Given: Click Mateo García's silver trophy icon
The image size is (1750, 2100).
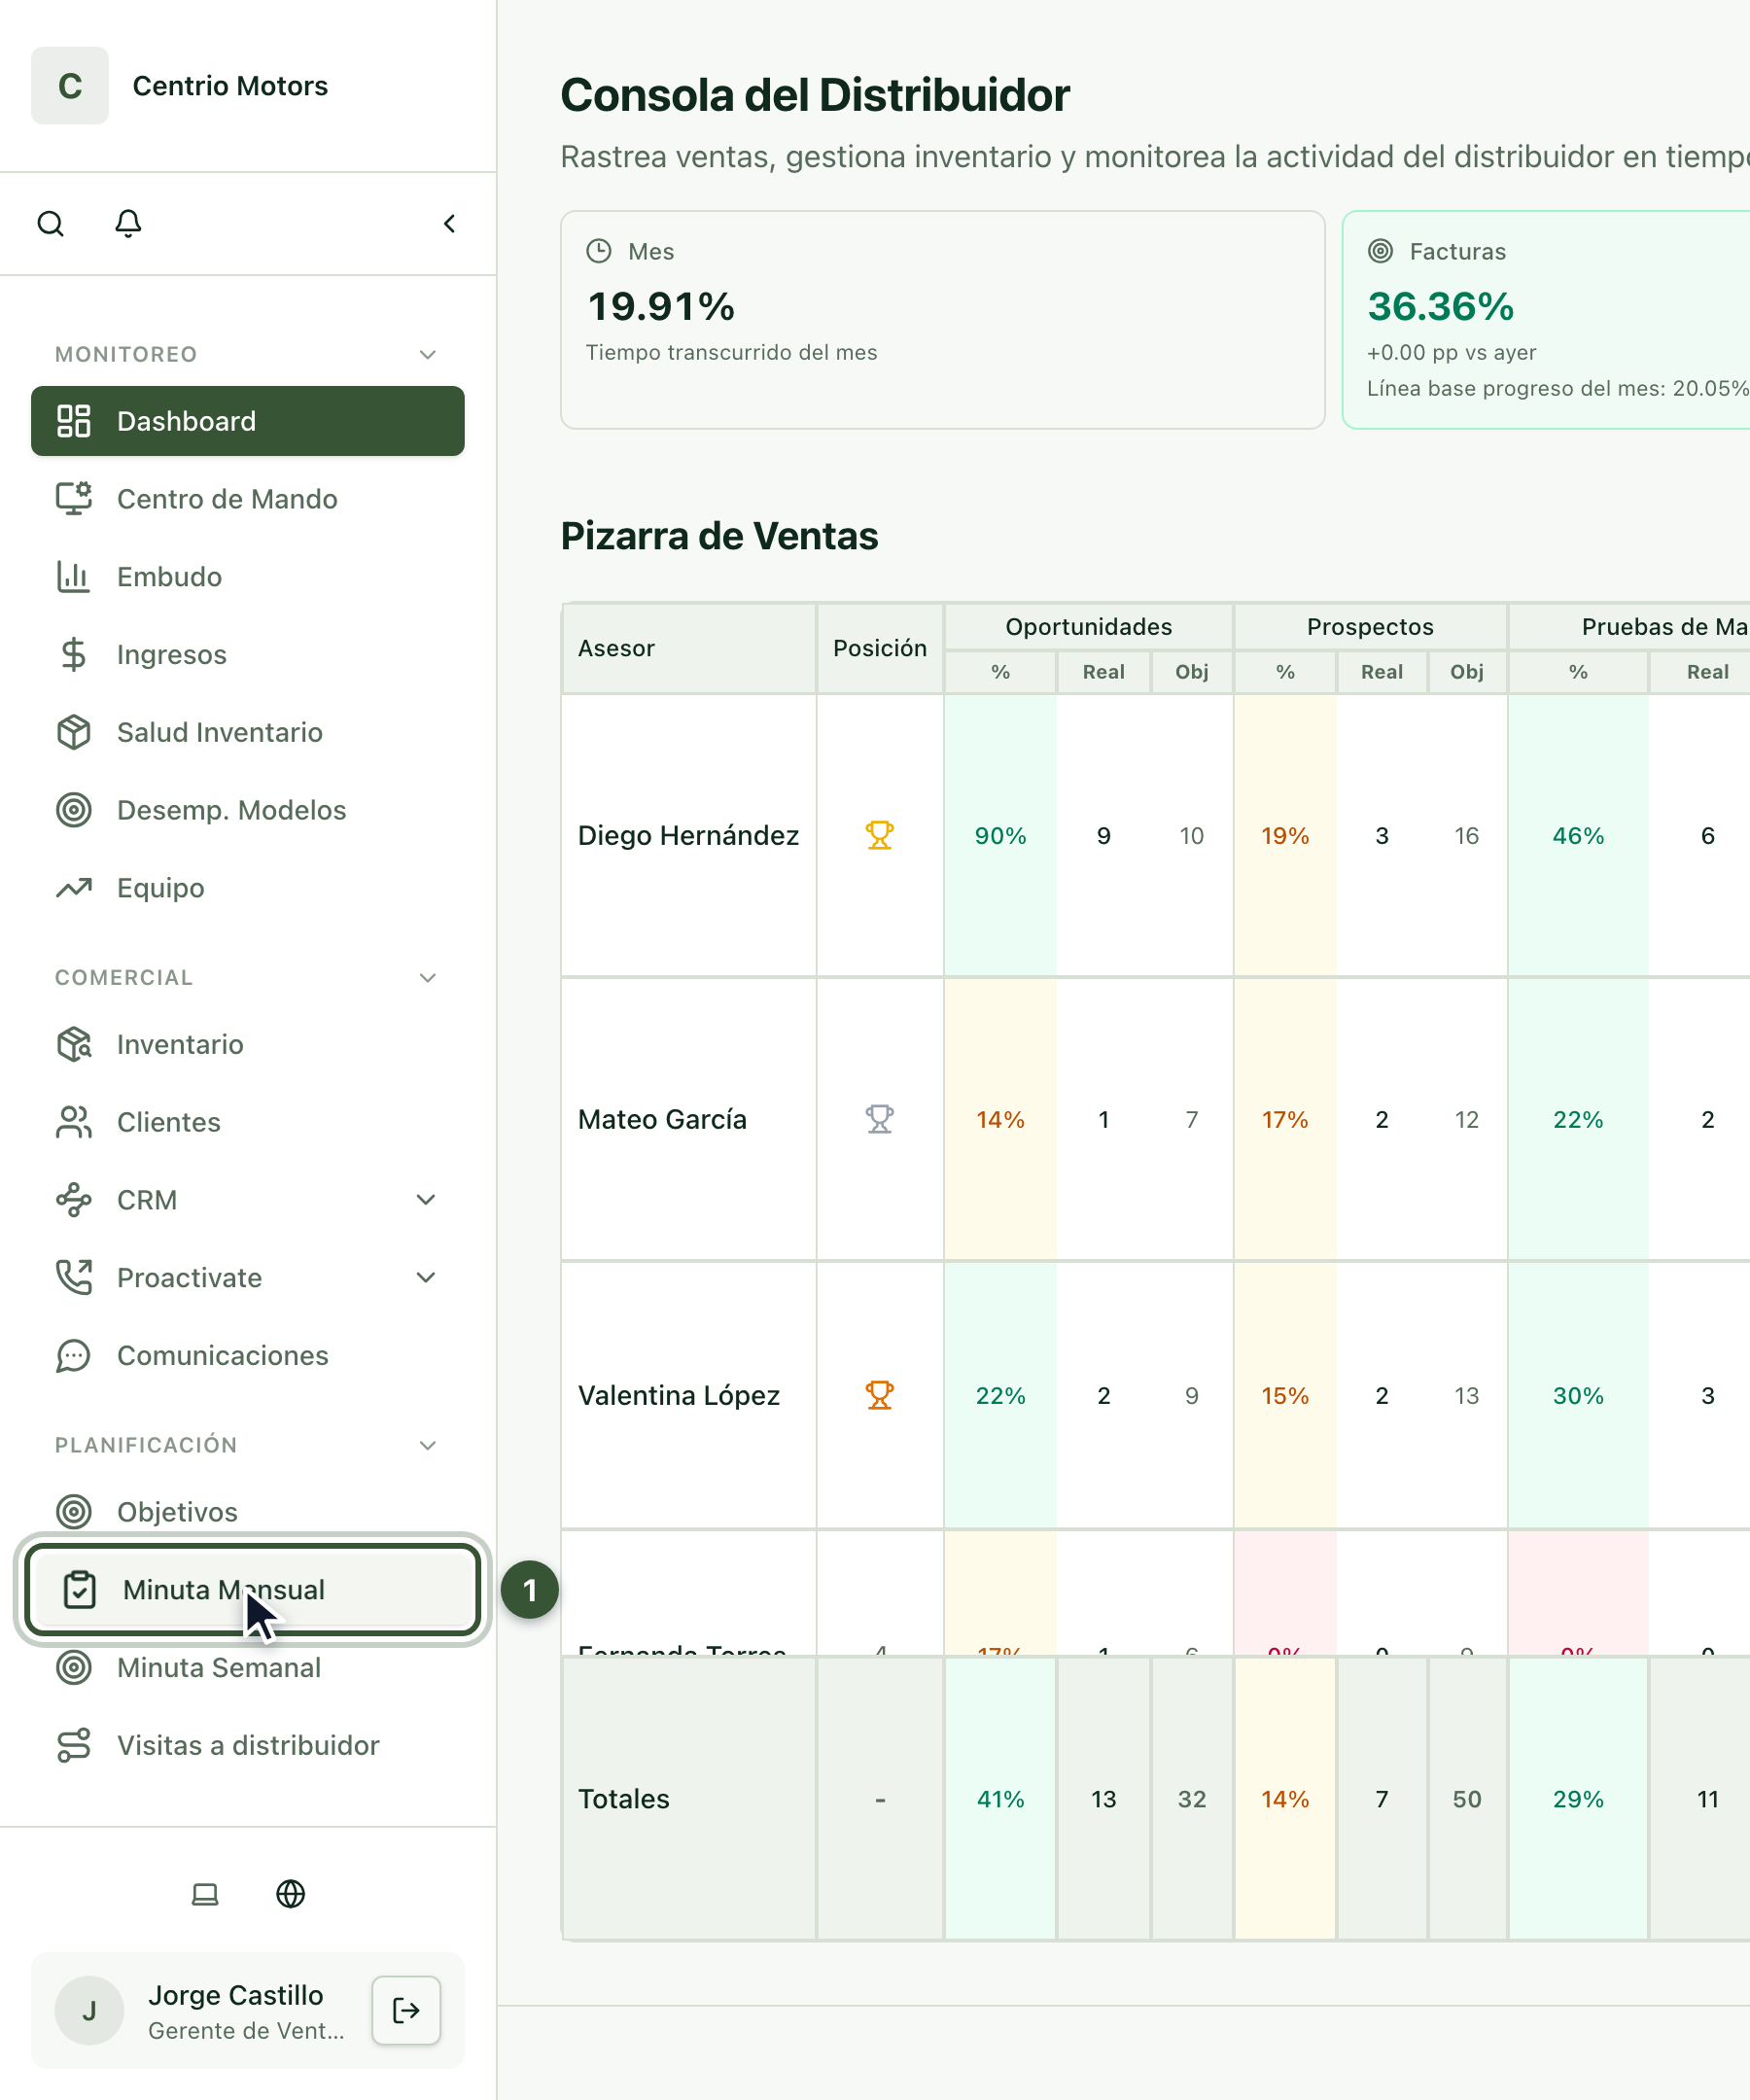Looking at the screenshot, I should [x=879, y=1119].
